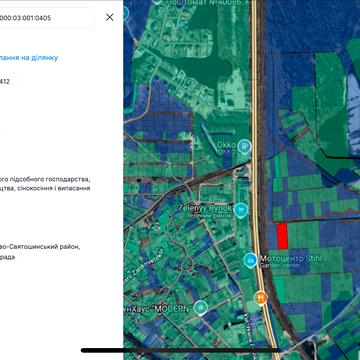Screen dimensions: 360x360
Task: Tap the black home indicator bar
Action: click(x=180, y=350)
